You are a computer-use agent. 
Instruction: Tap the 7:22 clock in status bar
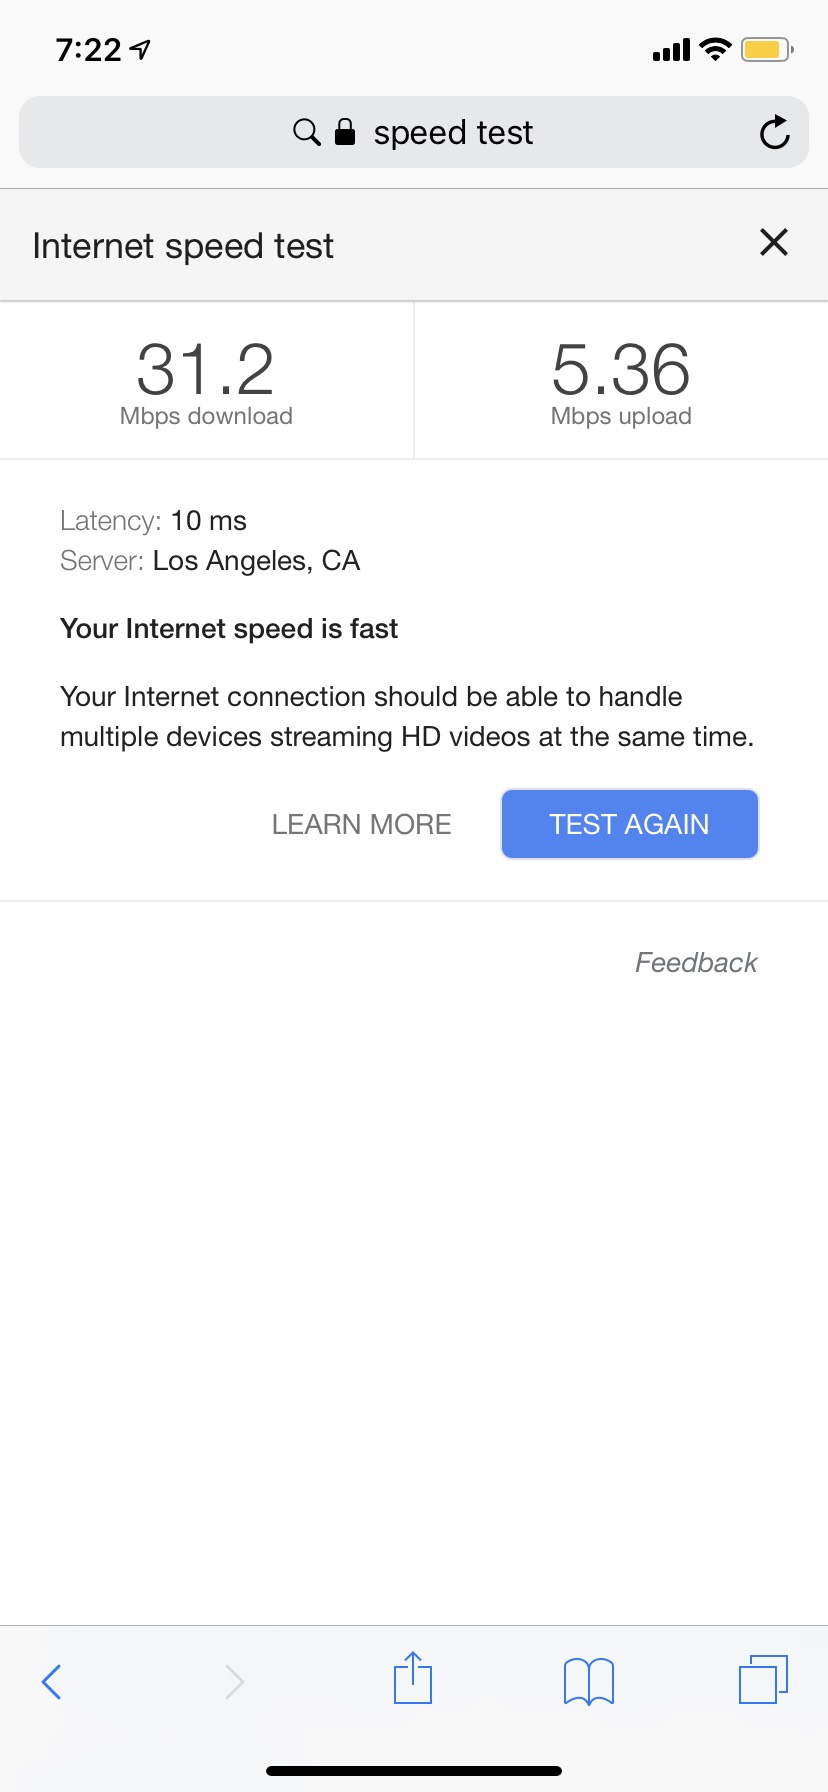click(89, 49)
